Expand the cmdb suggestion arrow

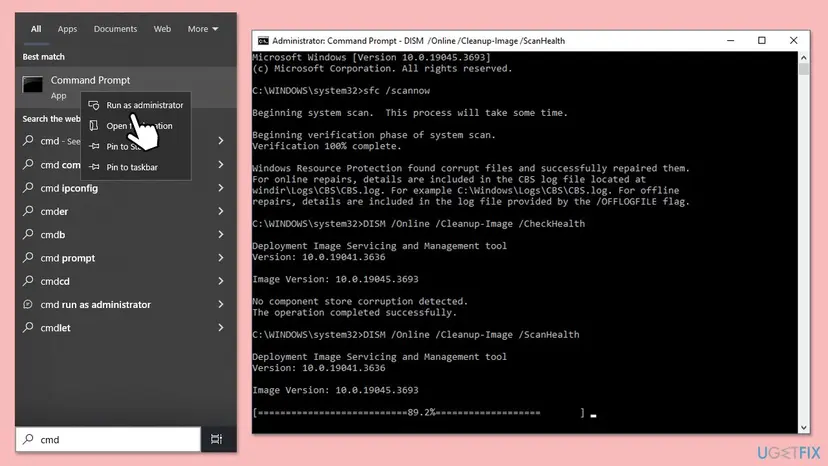click(221, 234)
